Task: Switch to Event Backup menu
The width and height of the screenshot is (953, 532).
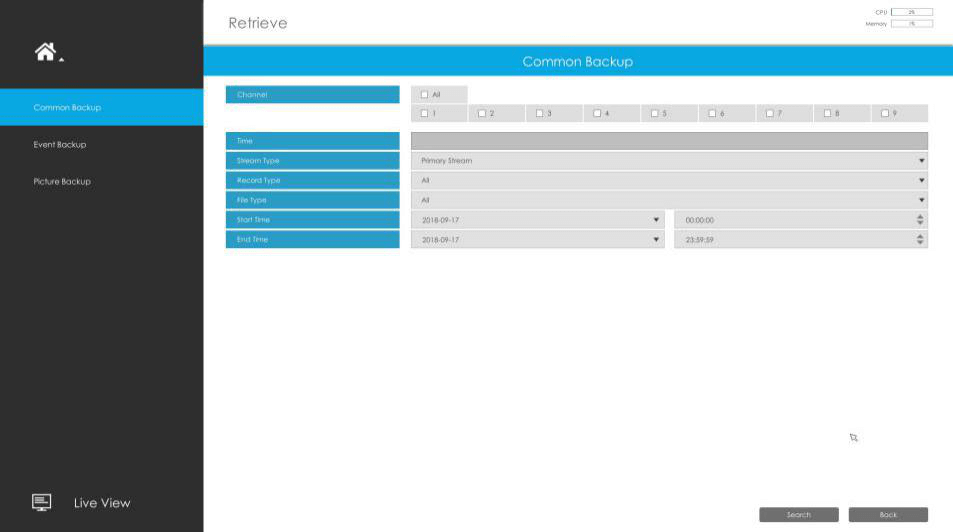Action: pyautogui.click(x=60, y=145)
